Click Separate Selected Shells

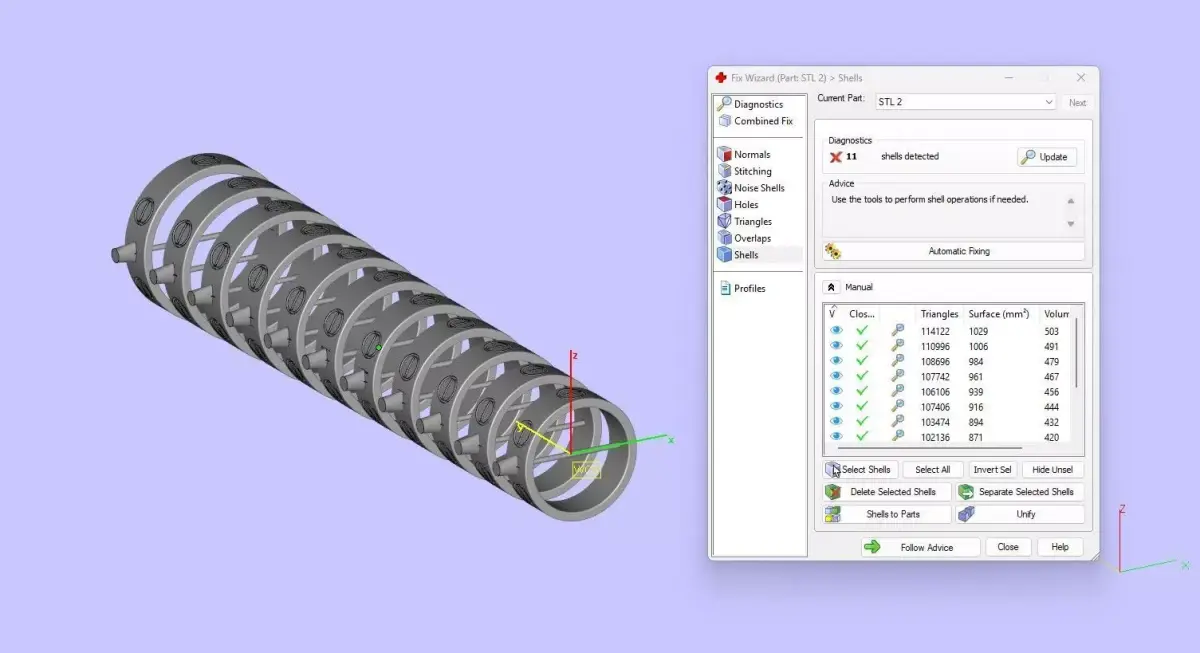pos(1020,492)
